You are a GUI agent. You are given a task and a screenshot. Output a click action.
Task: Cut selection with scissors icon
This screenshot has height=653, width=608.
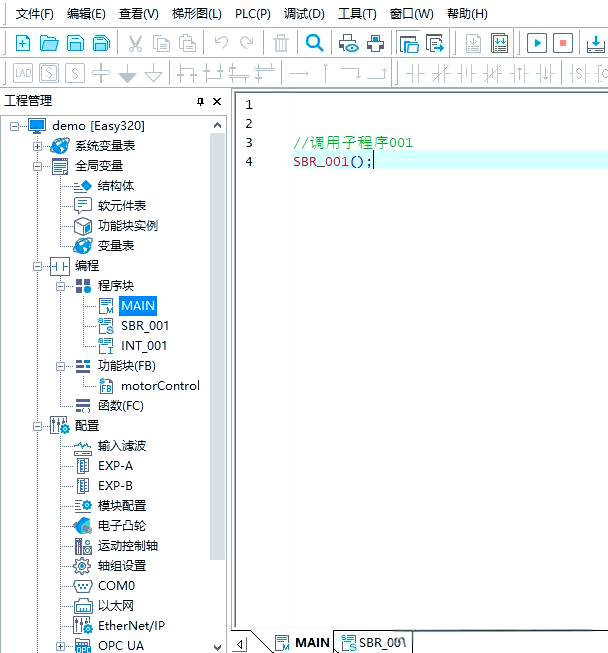pos(135,43)
